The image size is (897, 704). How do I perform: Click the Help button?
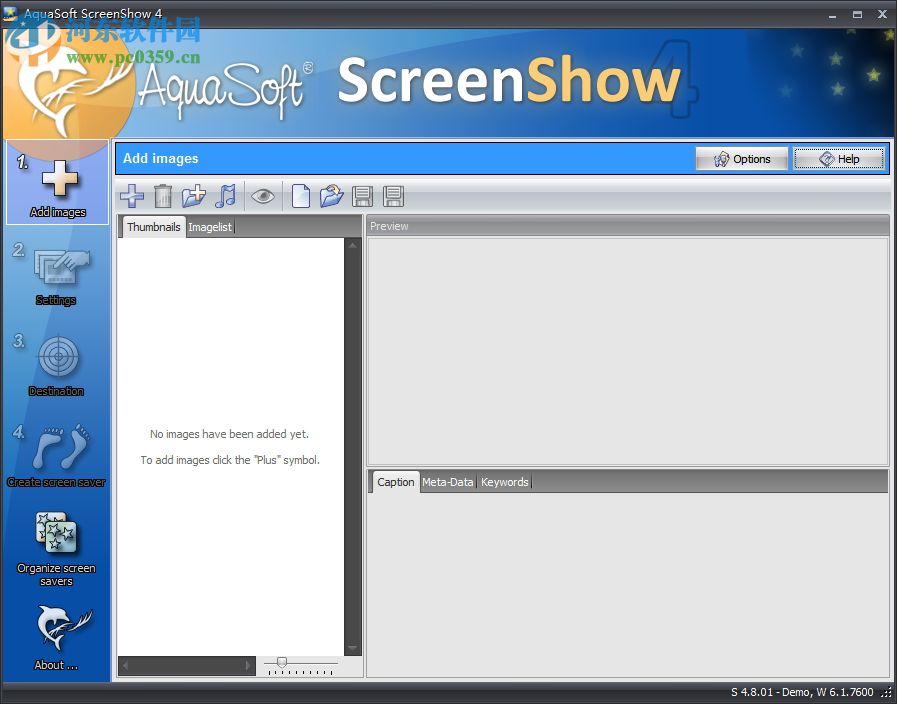(x=839, y=158)
